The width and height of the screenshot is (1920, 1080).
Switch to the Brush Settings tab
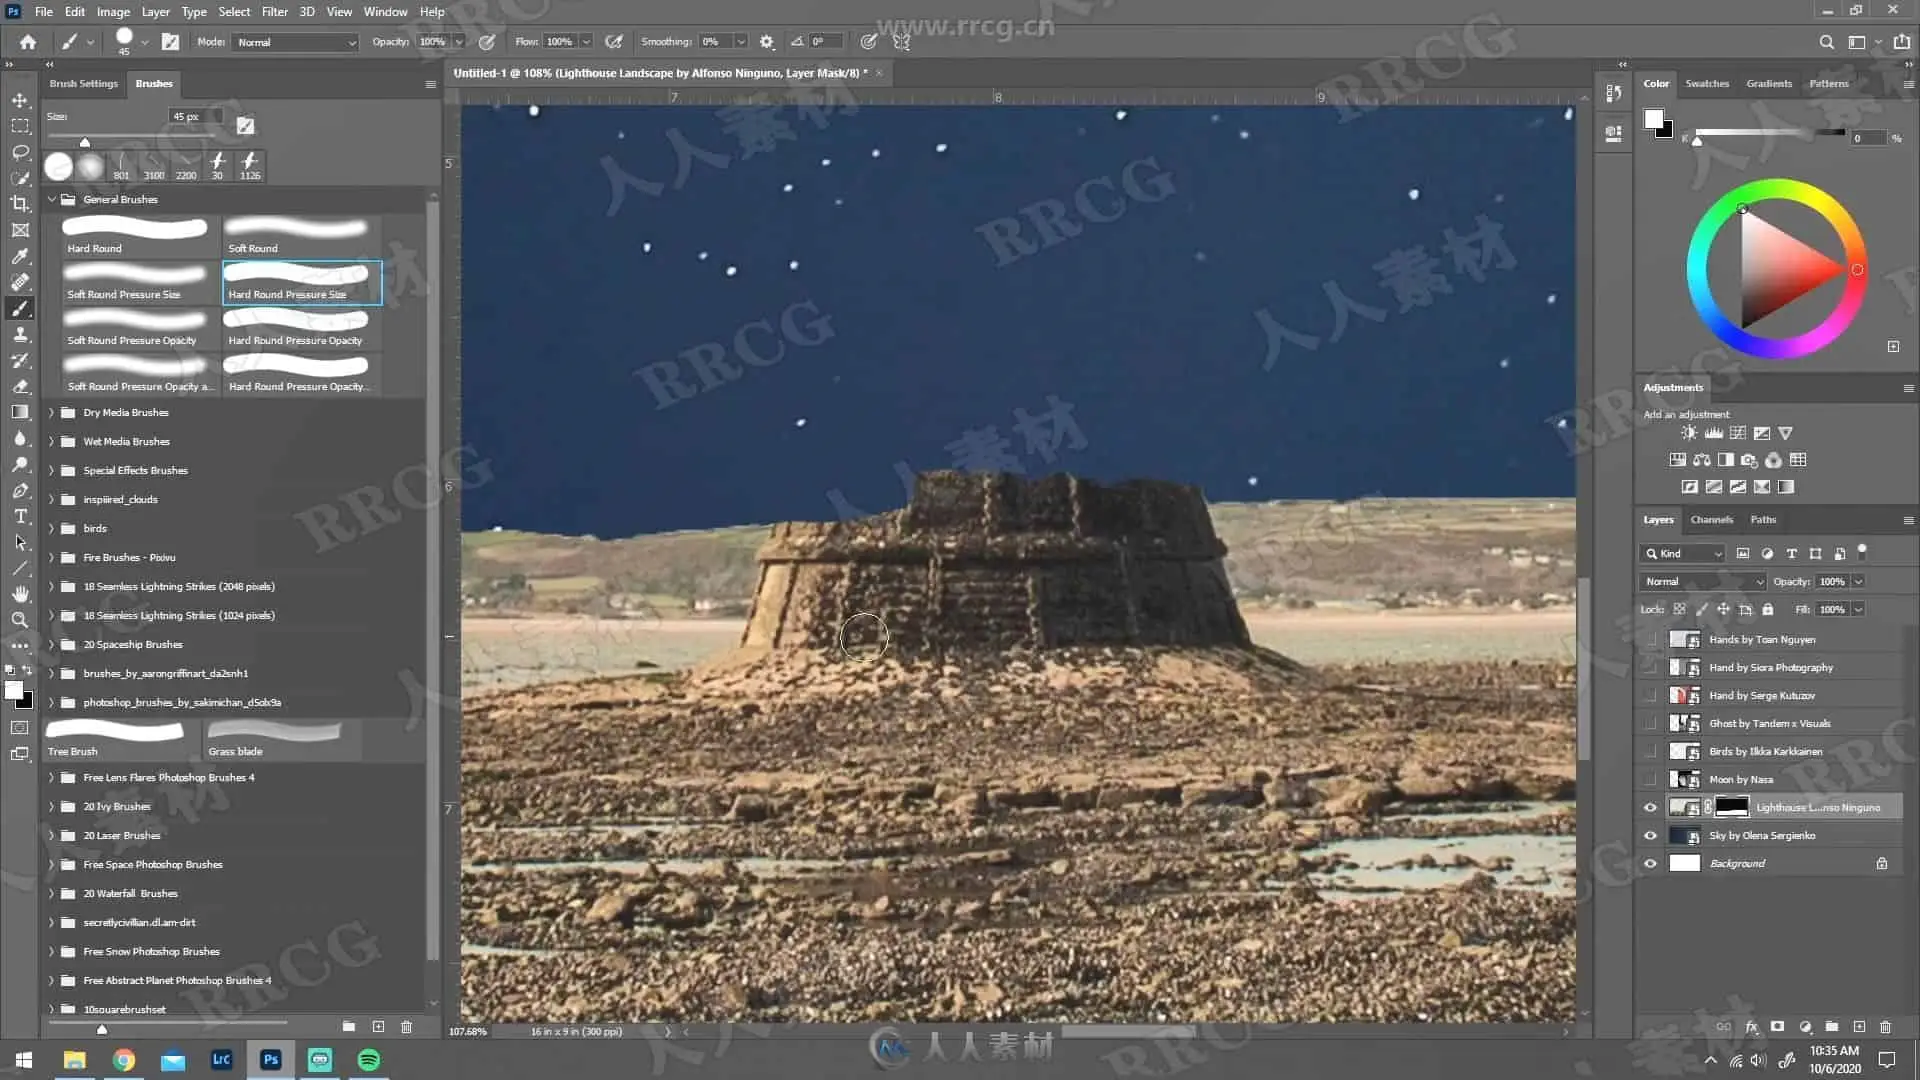(84, 83)
